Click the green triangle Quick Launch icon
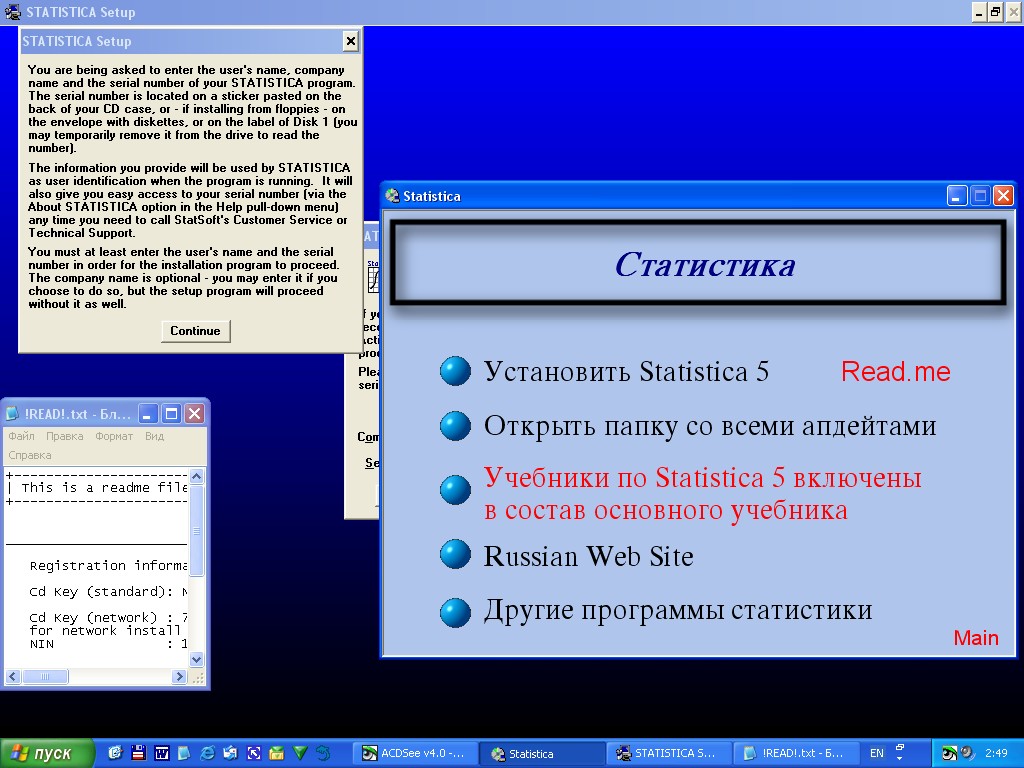Image resolution: width=1024 pixels, height=768 pixels. (x=300, y=753)
